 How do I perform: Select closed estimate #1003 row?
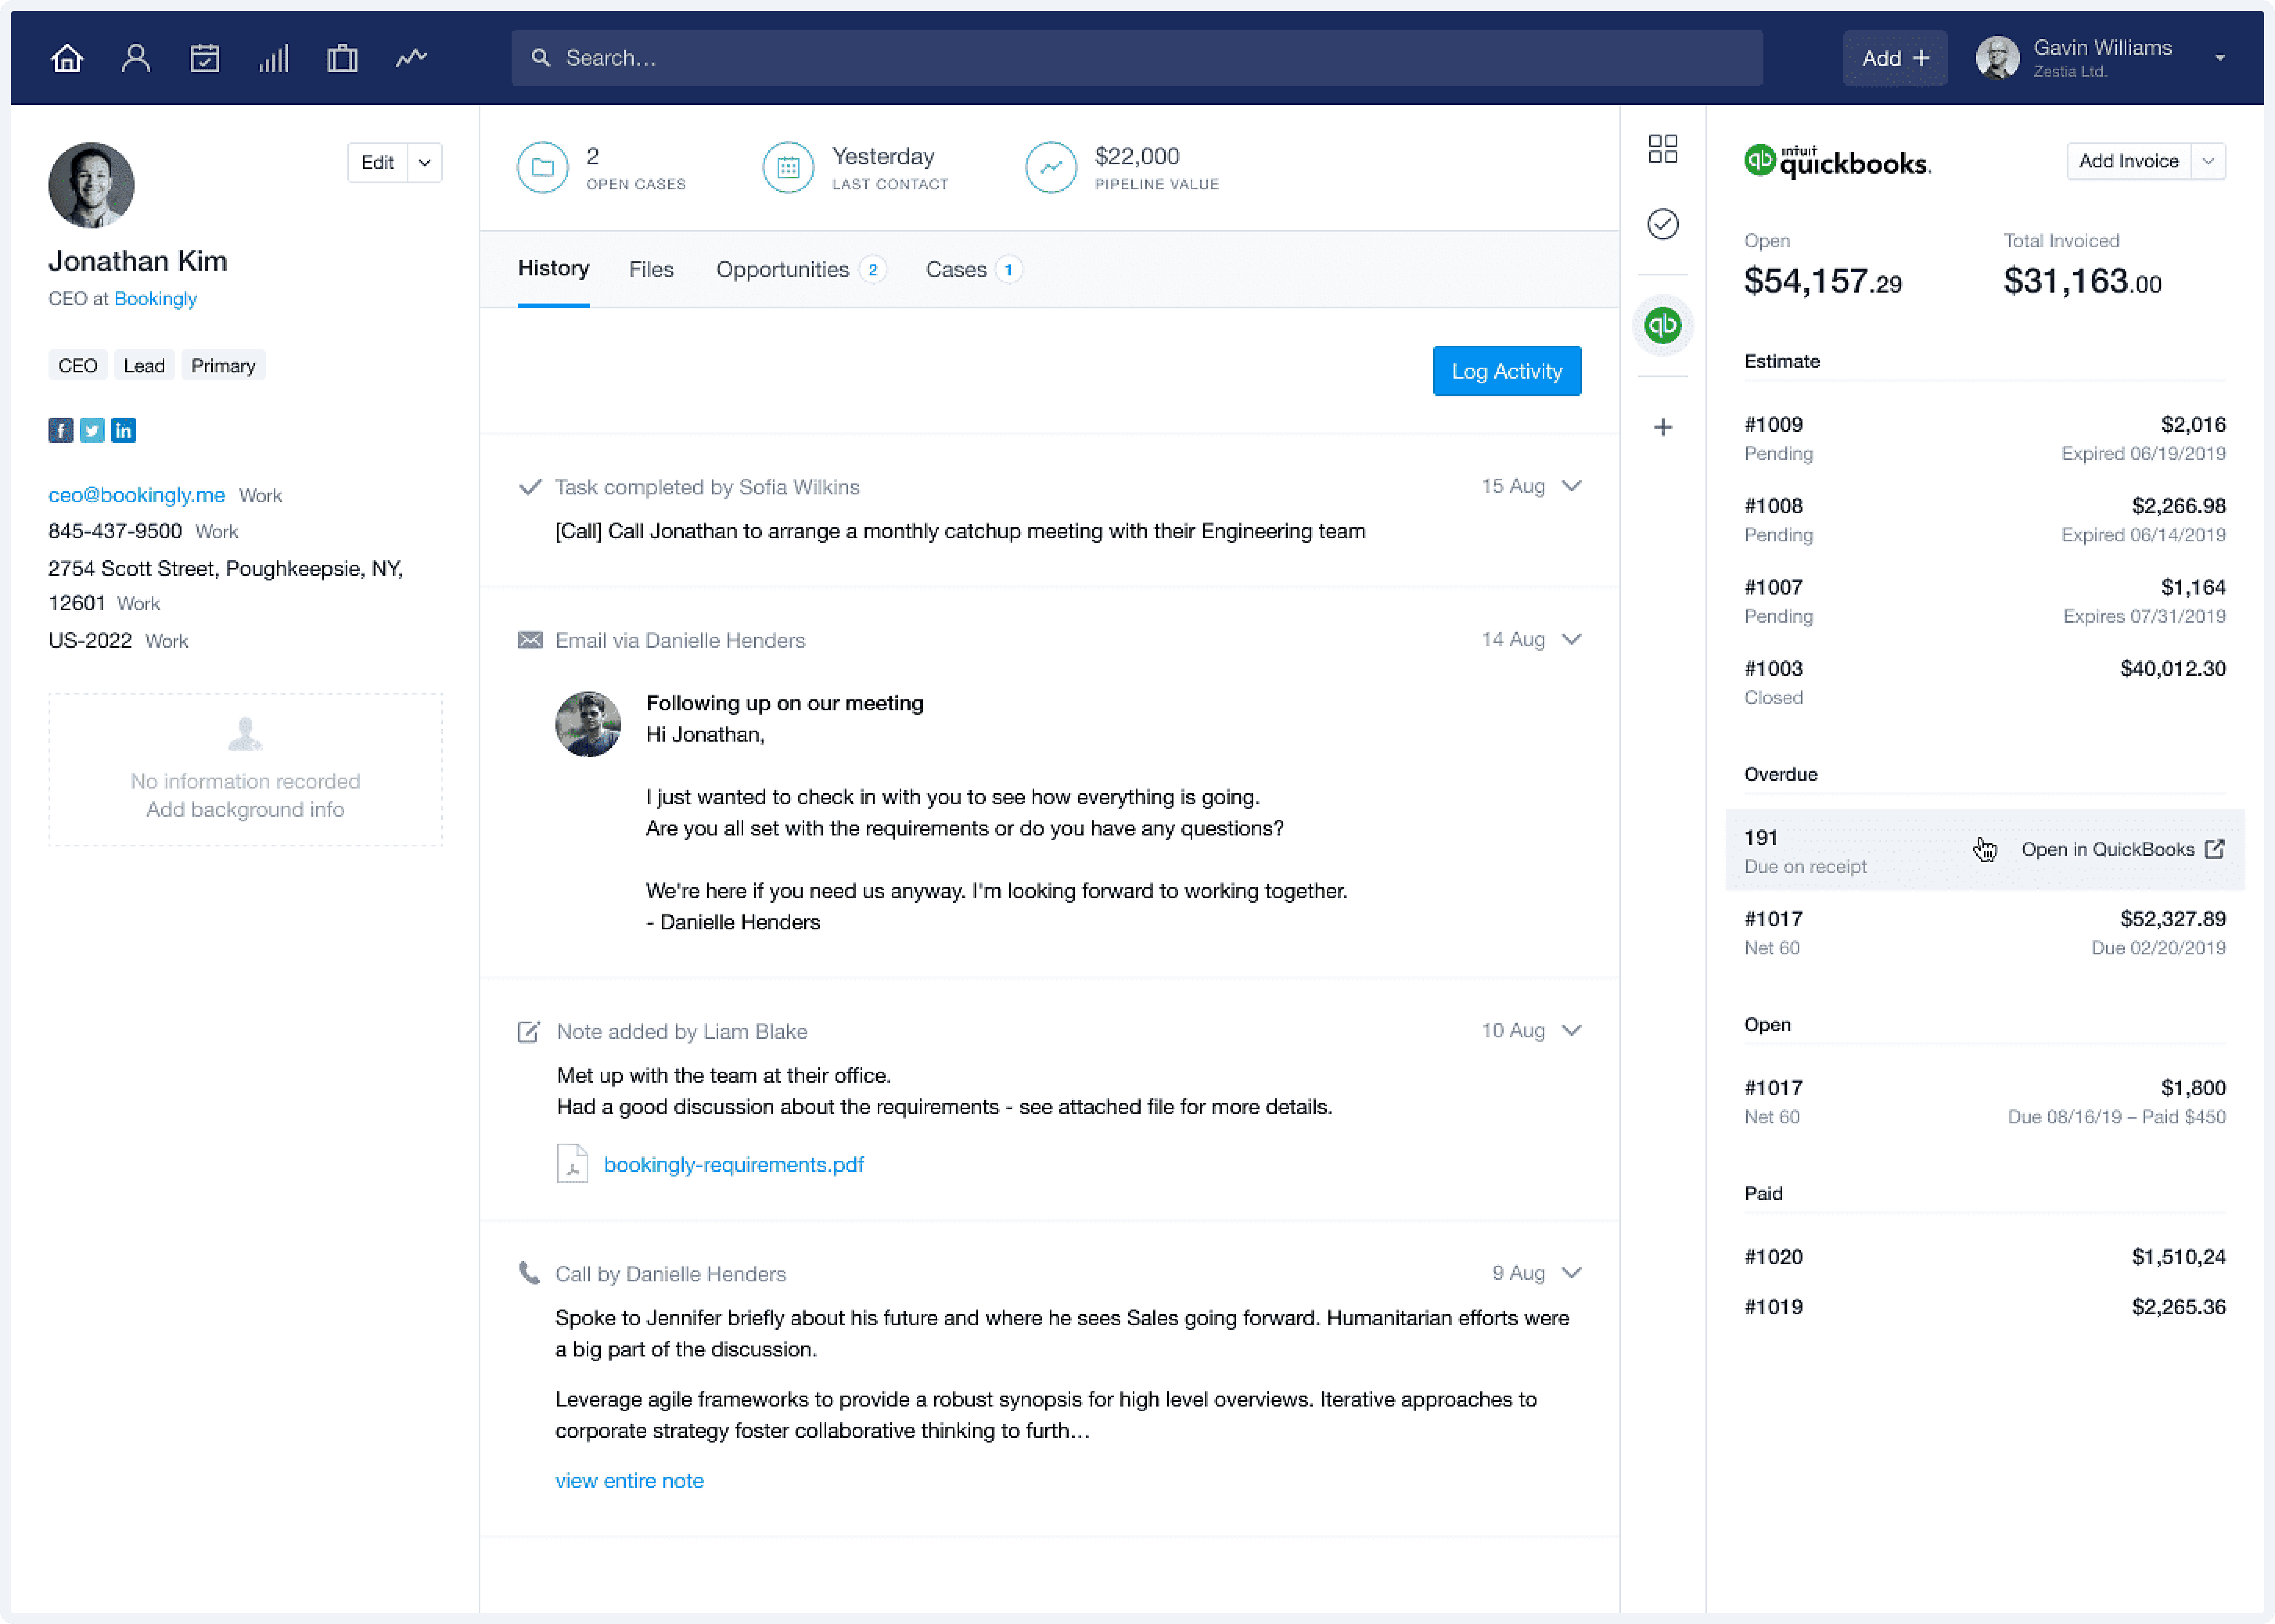(x=1985, y=682)
